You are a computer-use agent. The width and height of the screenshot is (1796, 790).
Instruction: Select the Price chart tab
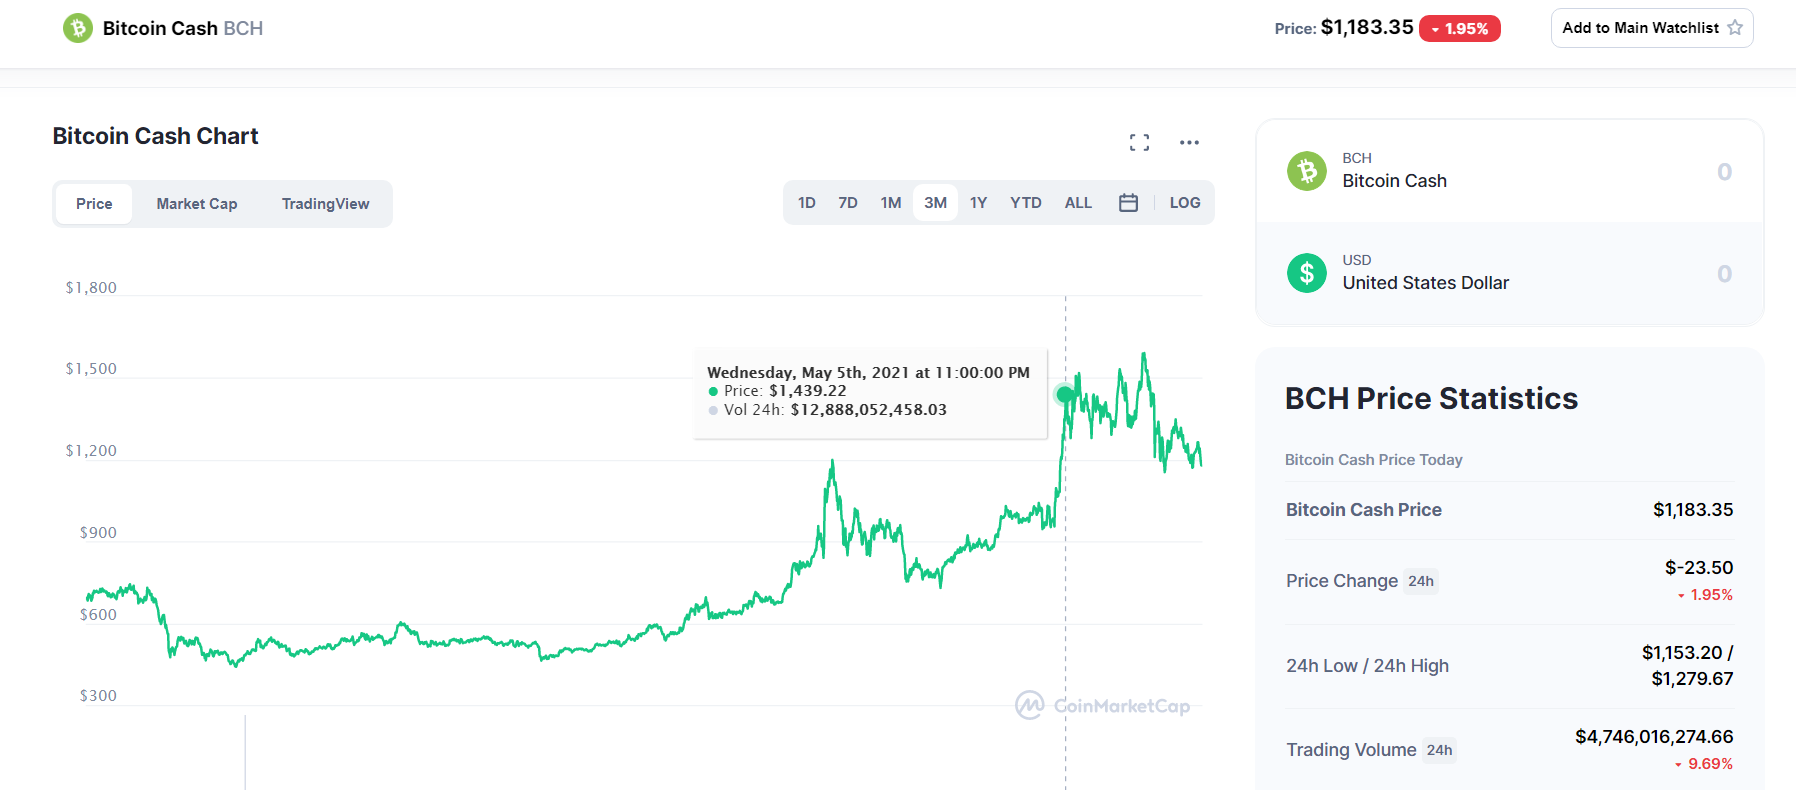pos(94,204)
